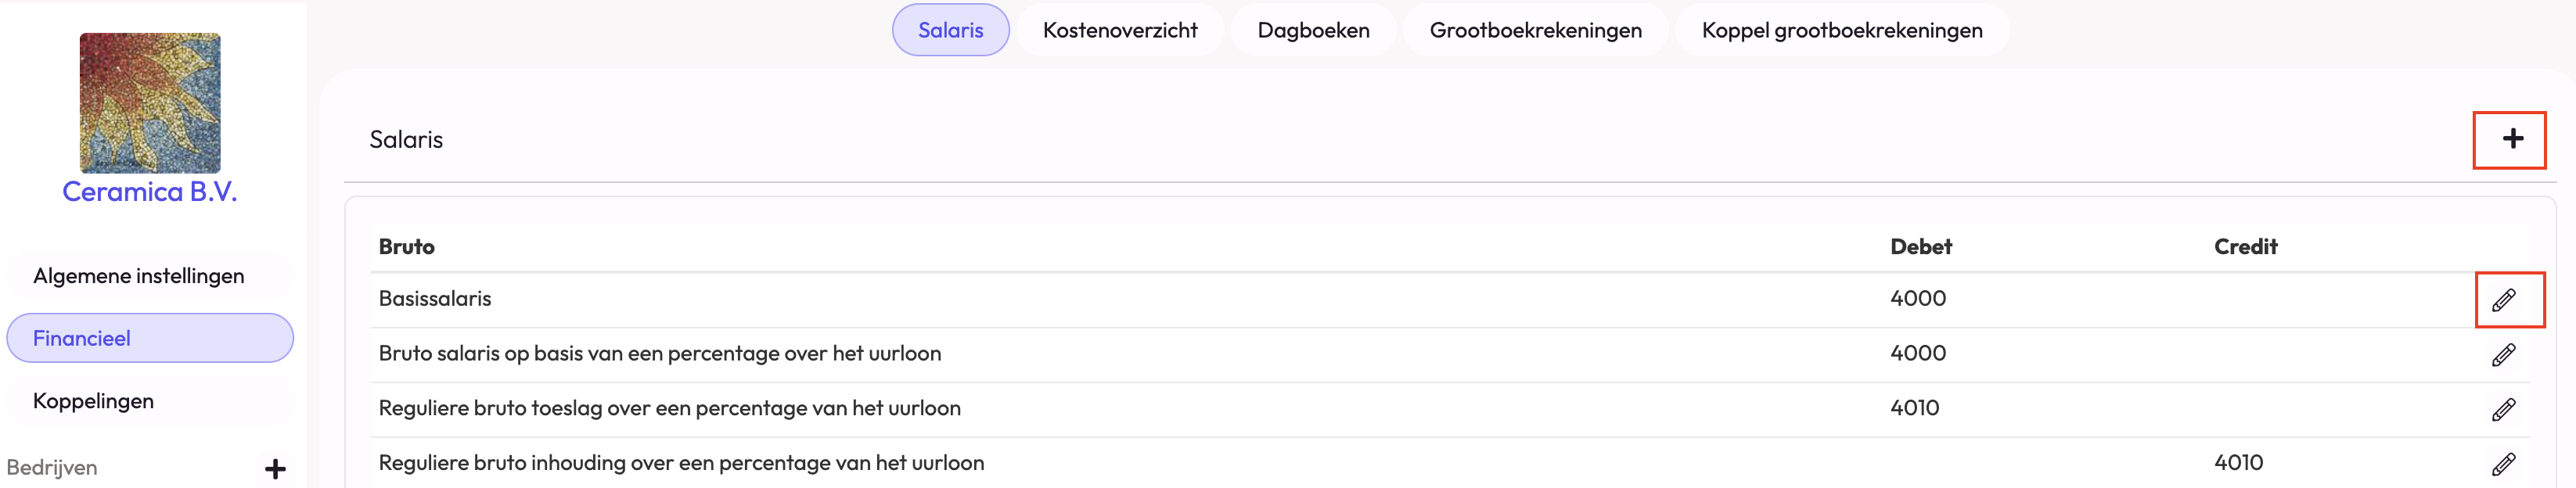The height and width of the screenshot is (488, 2576).
Task: Open the Salaris tab
Action: tap(950, 30)
